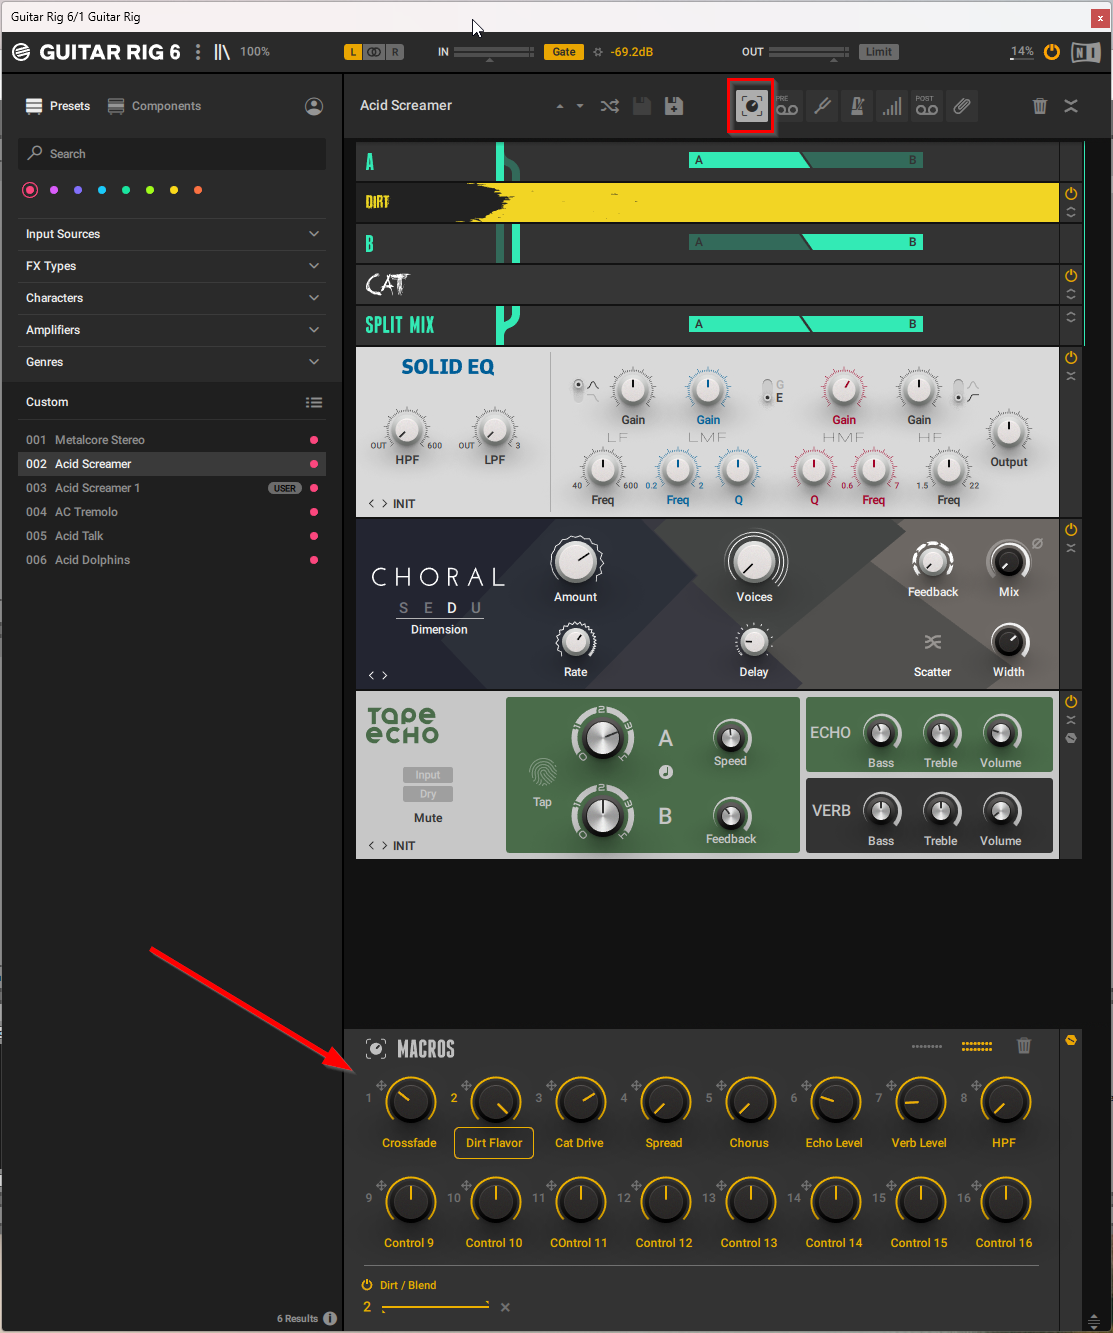Screen dimensions: 1113x1333
Task: Expand the Input Sources category
Action: pyautogui.click(x=172, y=234)
